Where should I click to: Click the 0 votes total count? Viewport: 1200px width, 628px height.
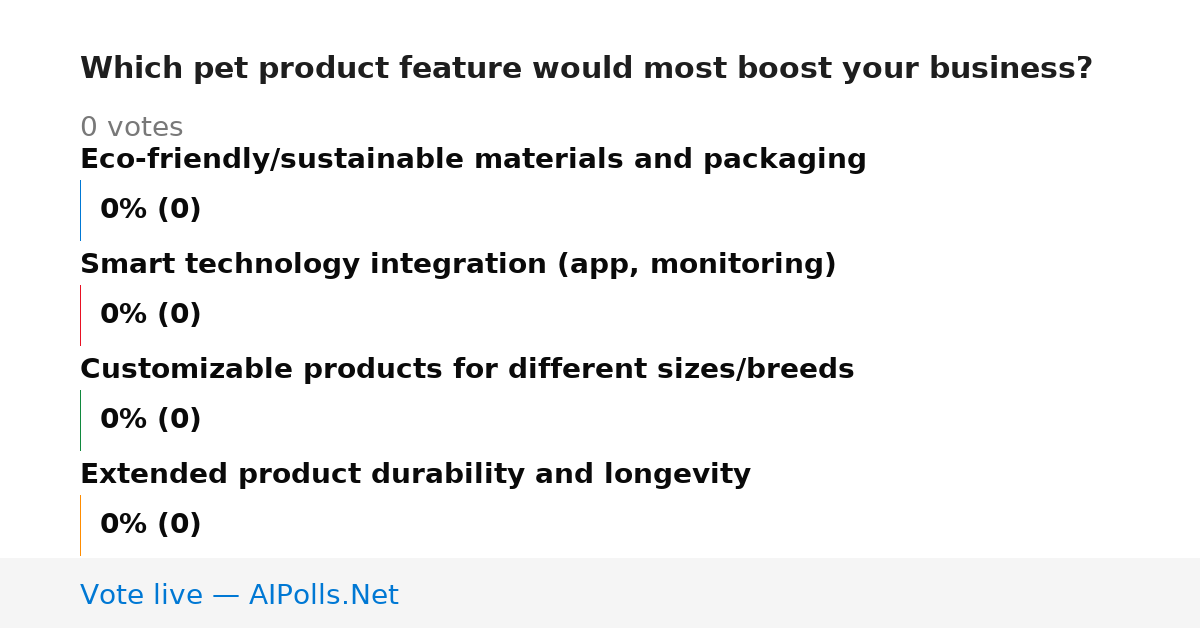click(x=131, y=128)
